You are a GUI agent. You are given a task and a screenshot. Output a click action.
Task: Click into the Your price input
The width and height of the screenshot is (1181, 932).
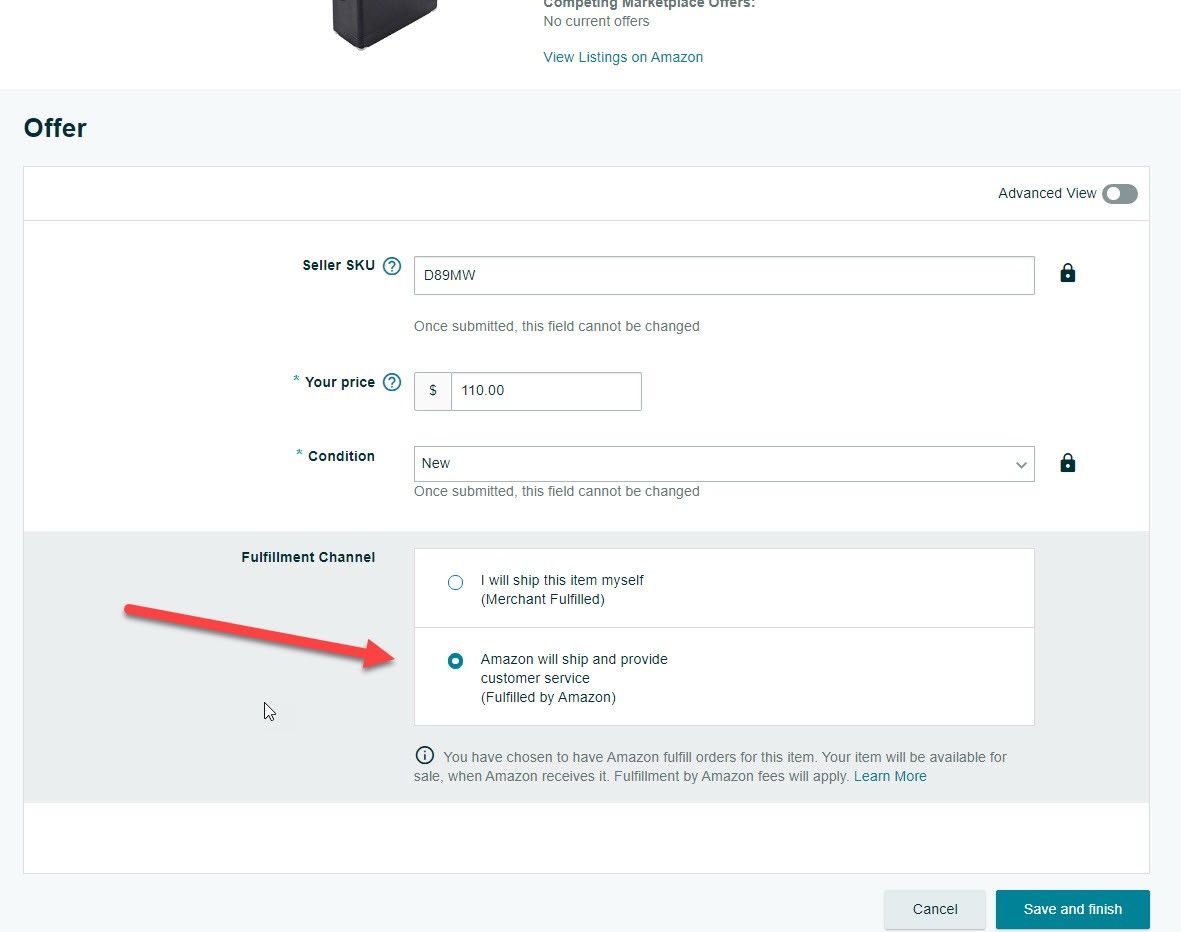click(546, 391)
